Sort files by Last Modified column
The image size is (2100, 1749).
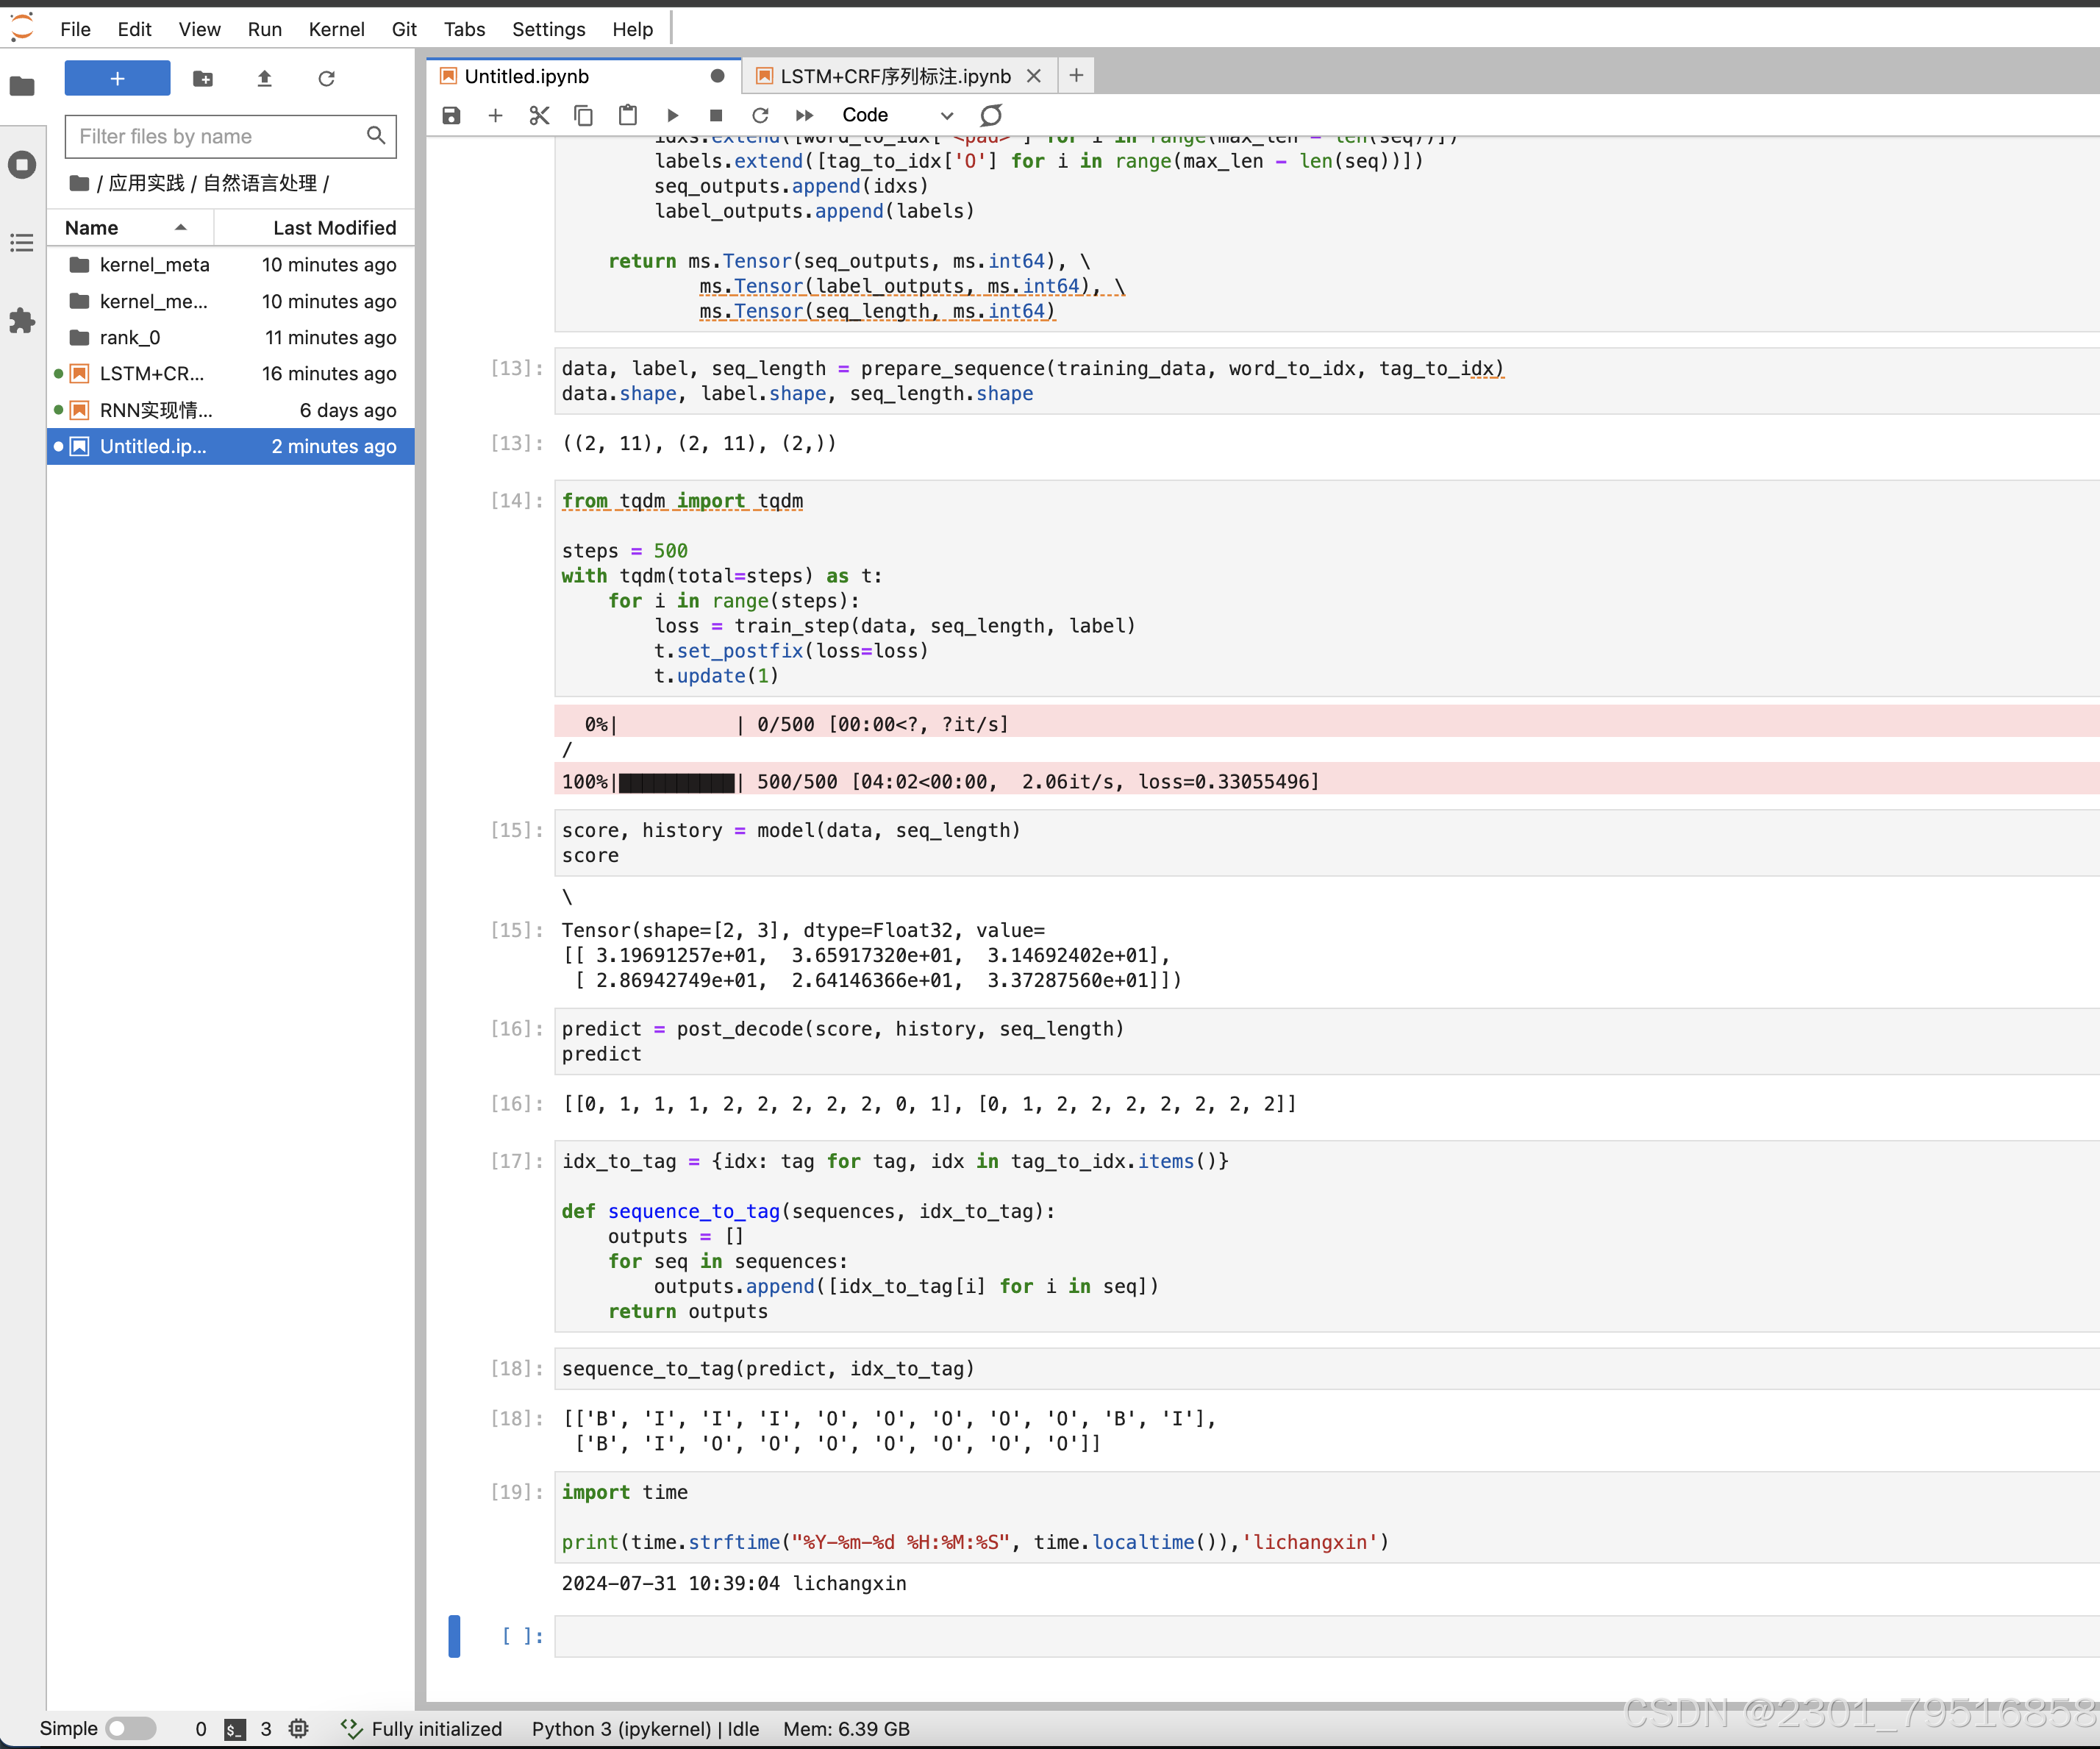coord(333,228)
